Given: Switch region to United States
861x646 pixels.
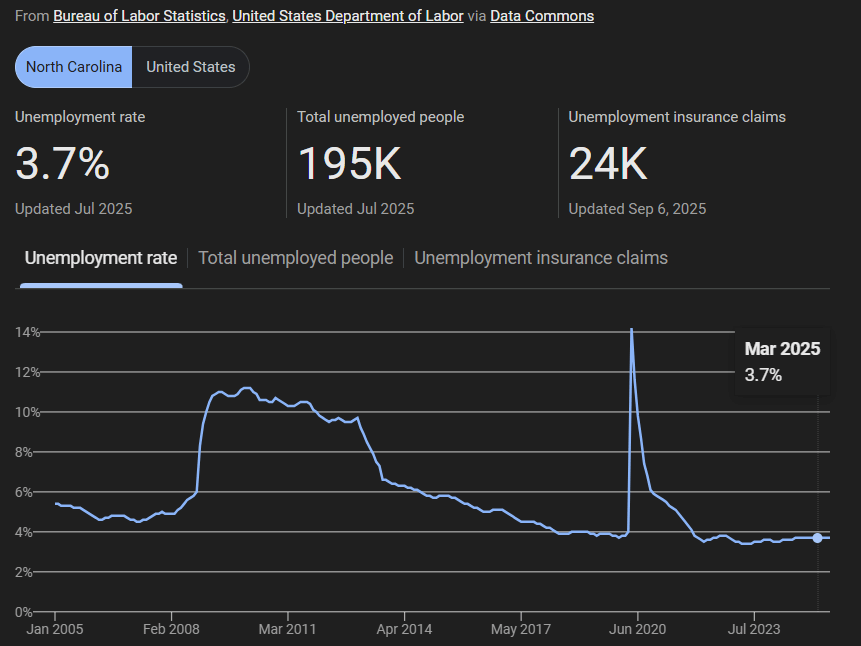Looking at the screenshot, I should click(190, 67).
